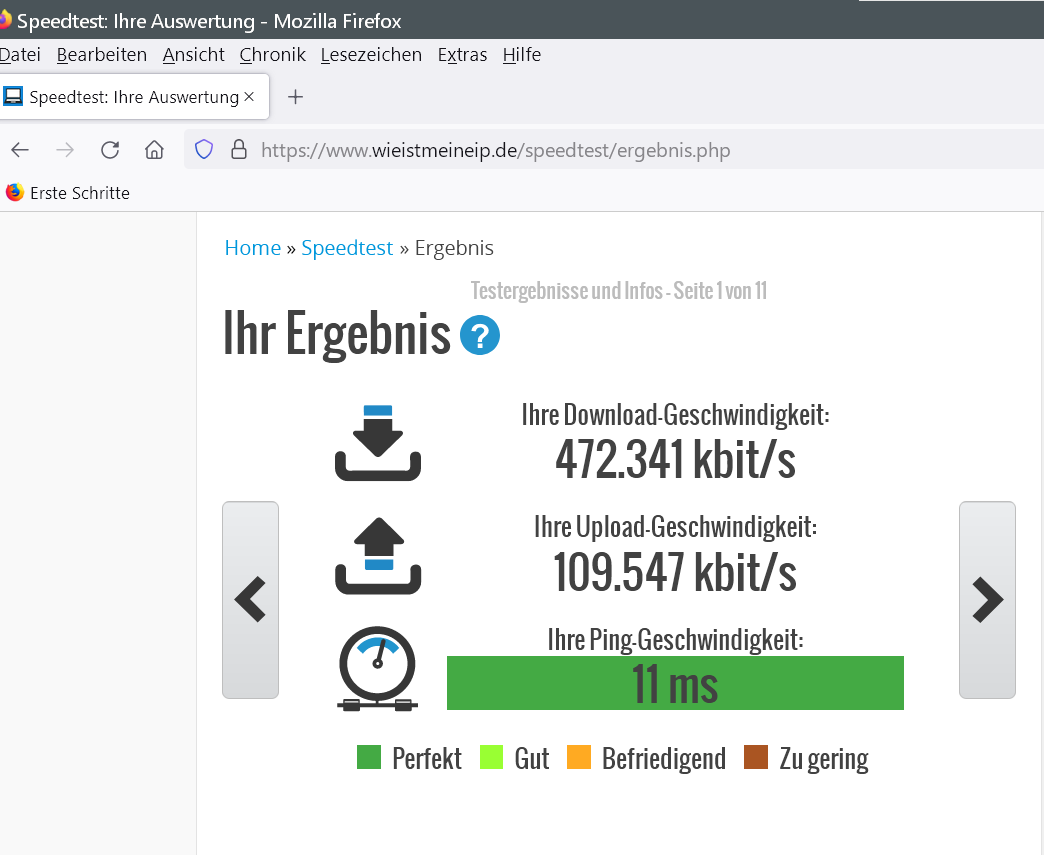Click the ping gauge icon
The width and height of the screenshot is (1044, 855).
[378, 668]
